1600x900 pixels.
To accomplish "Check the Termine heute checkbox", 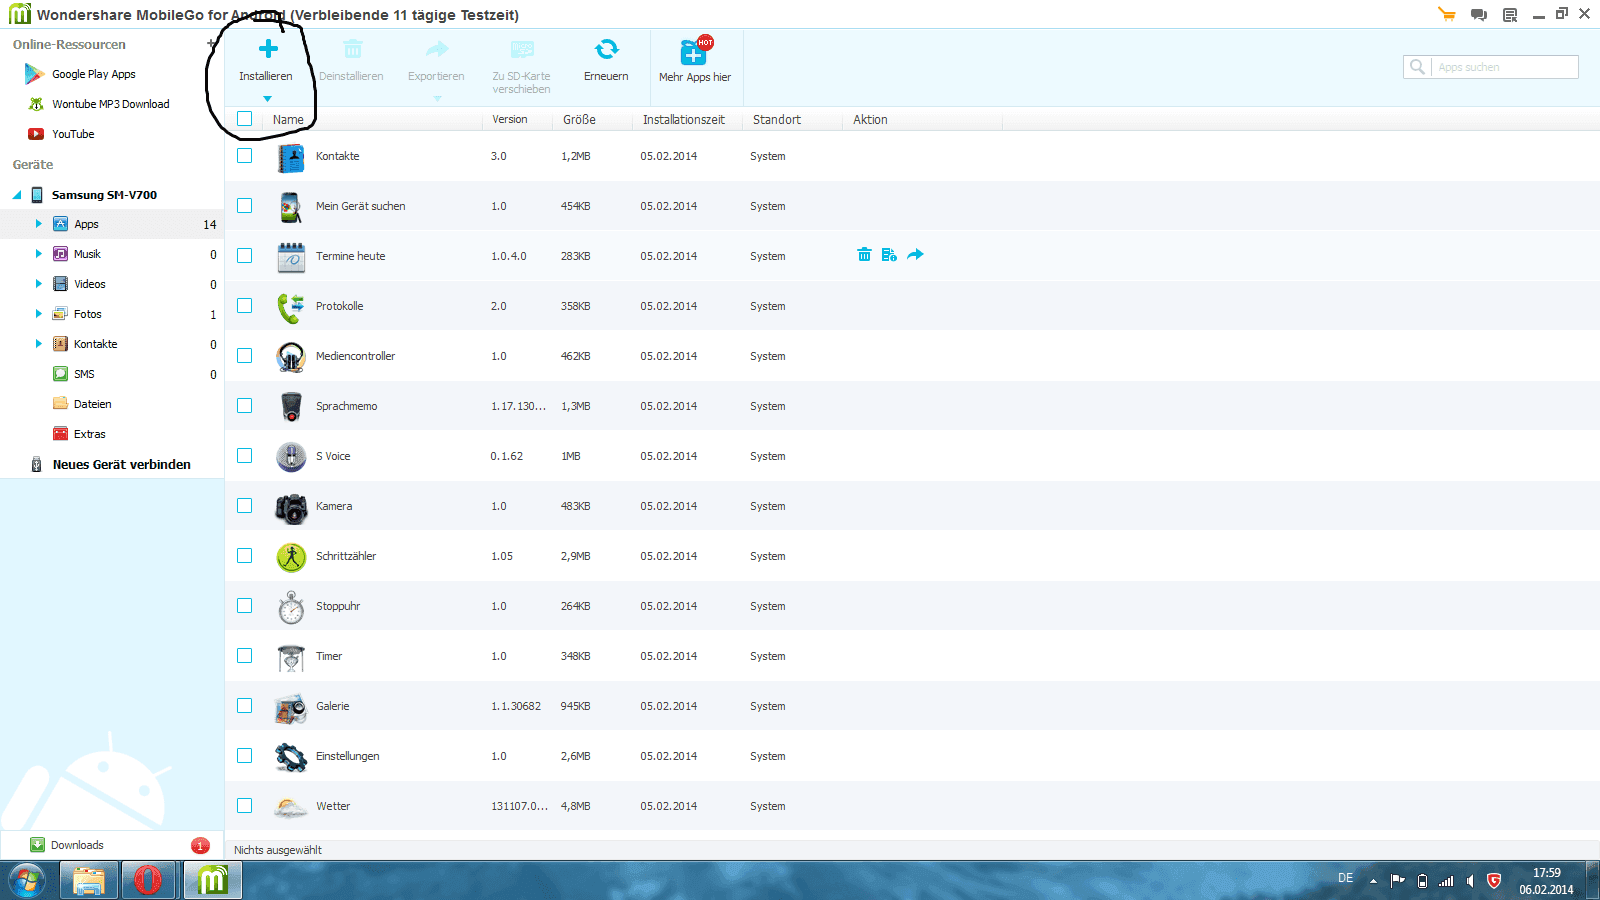I will coord(244,256).
